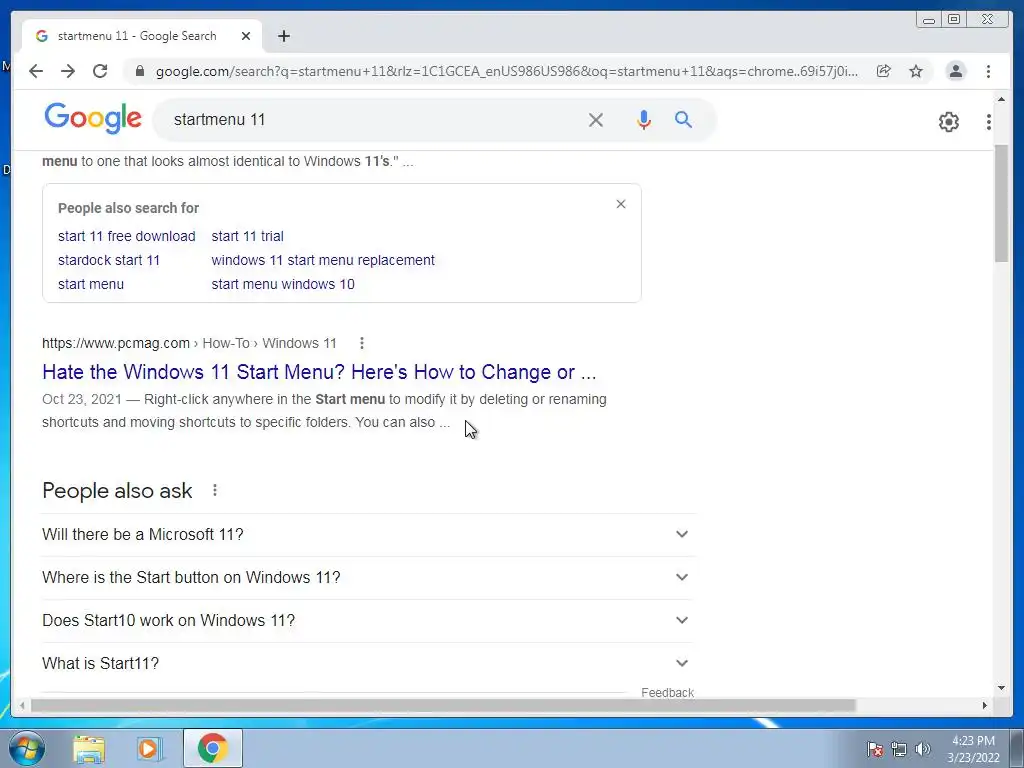Click the browser address bar
The width and height of the screenshot is (1024, 768).
507,71
